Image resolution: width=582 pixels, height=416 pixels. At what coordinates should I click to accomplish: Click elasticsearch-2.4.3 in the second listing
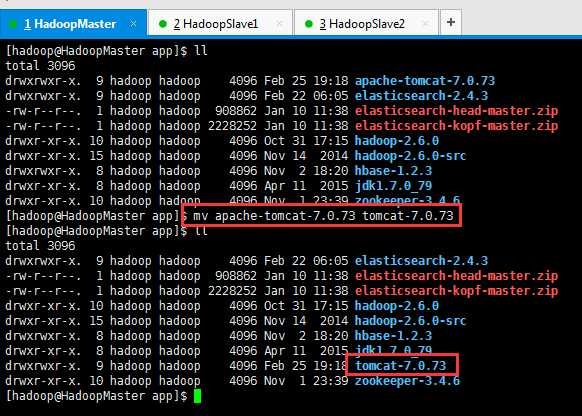click(421, 261)
